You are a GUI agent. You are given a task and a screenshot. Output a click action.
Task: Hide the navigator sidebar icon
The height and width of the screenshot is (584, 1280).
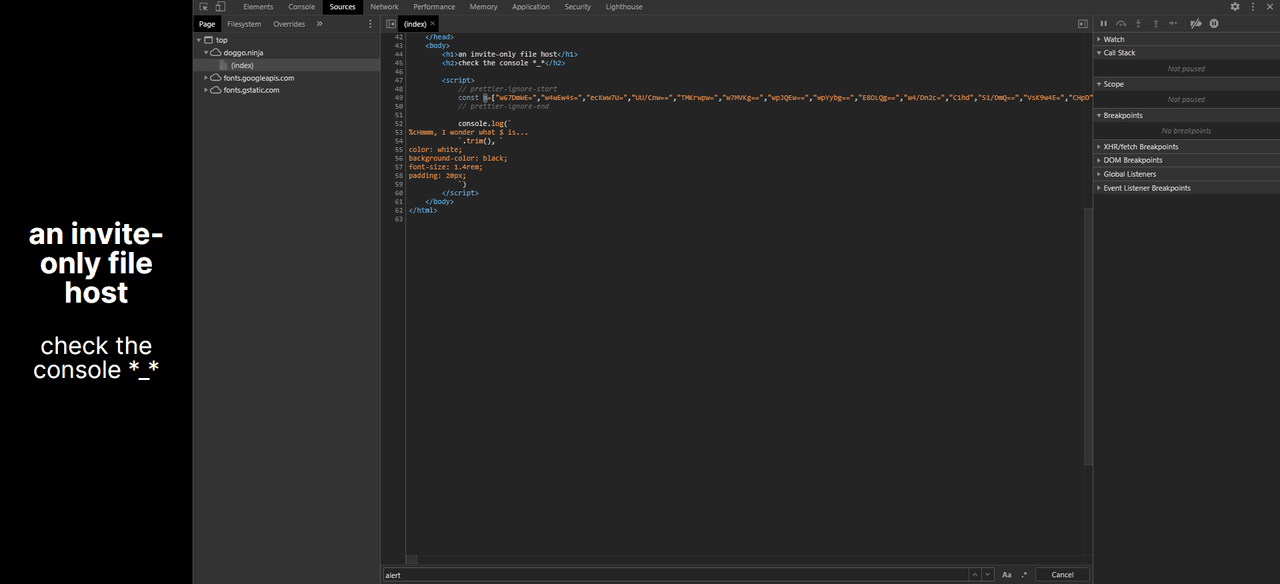391,24
